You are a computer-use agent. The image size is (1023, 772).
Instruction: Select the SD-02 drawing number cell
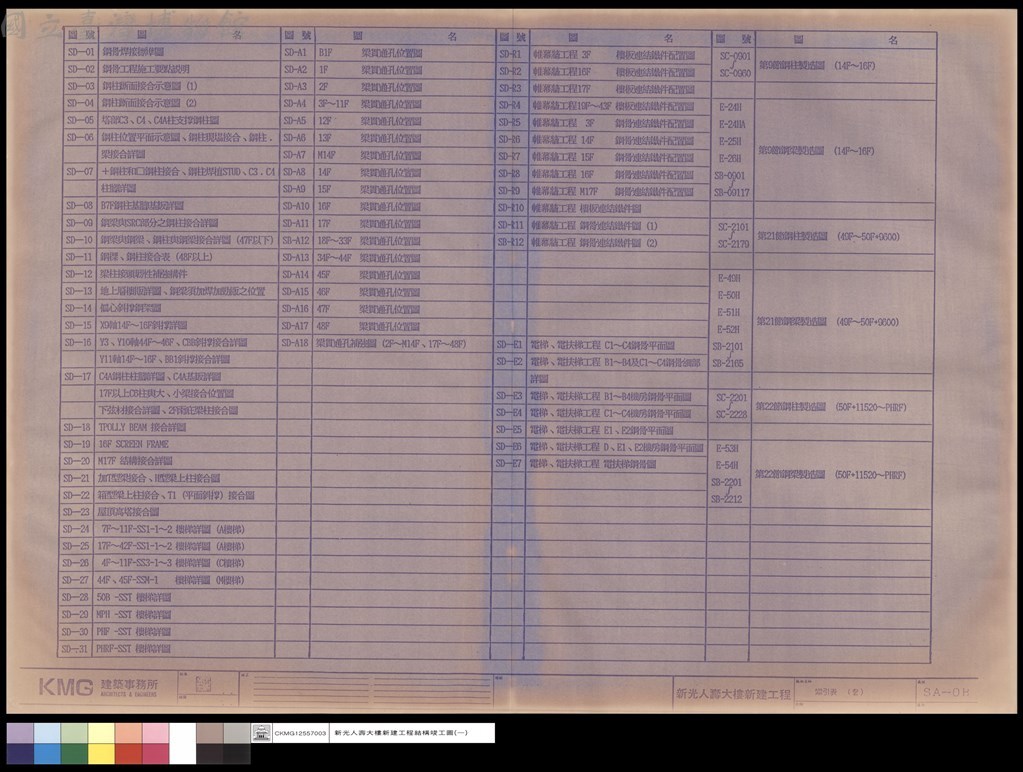(x=81, y=69)
